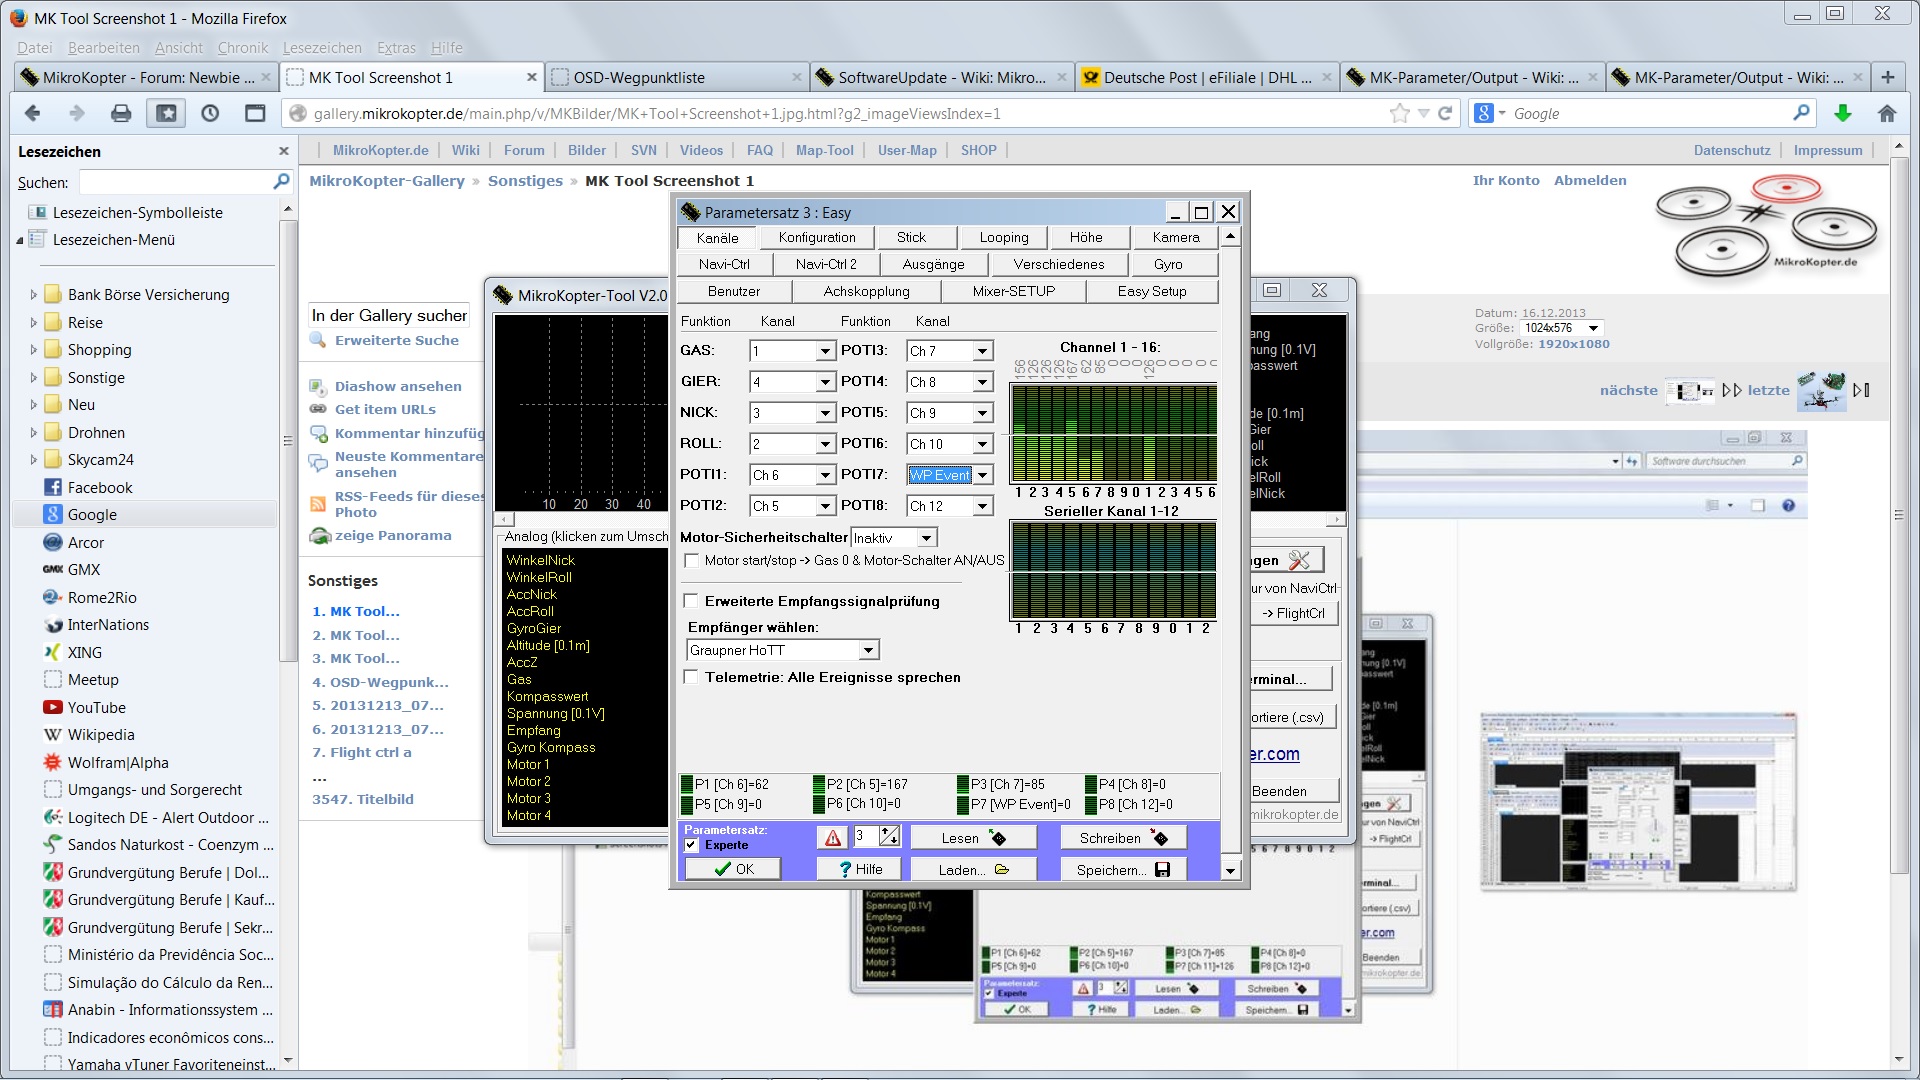This screenshot has height=1080, width=1920.
Task: Confirm with the OK checkmark button
Action: tap(733, 870)
